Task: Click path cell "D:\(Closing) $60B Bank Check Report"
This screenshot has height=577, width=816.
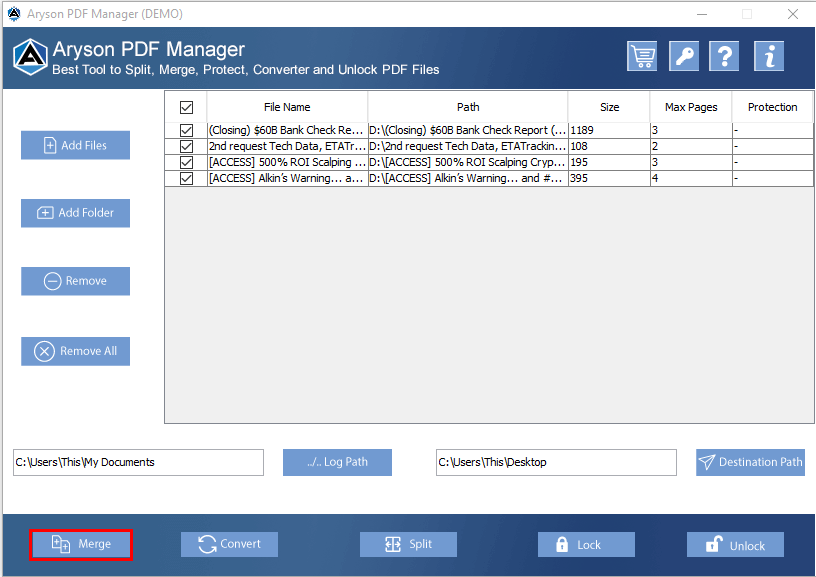Action: 468,130
